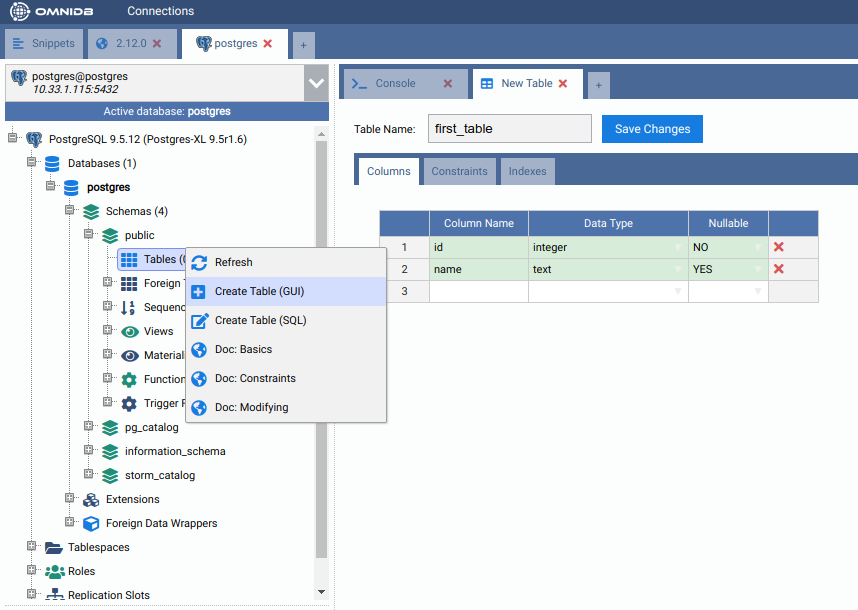
Task: Open Data Type dropdown for name column
Action: [678, 269]
